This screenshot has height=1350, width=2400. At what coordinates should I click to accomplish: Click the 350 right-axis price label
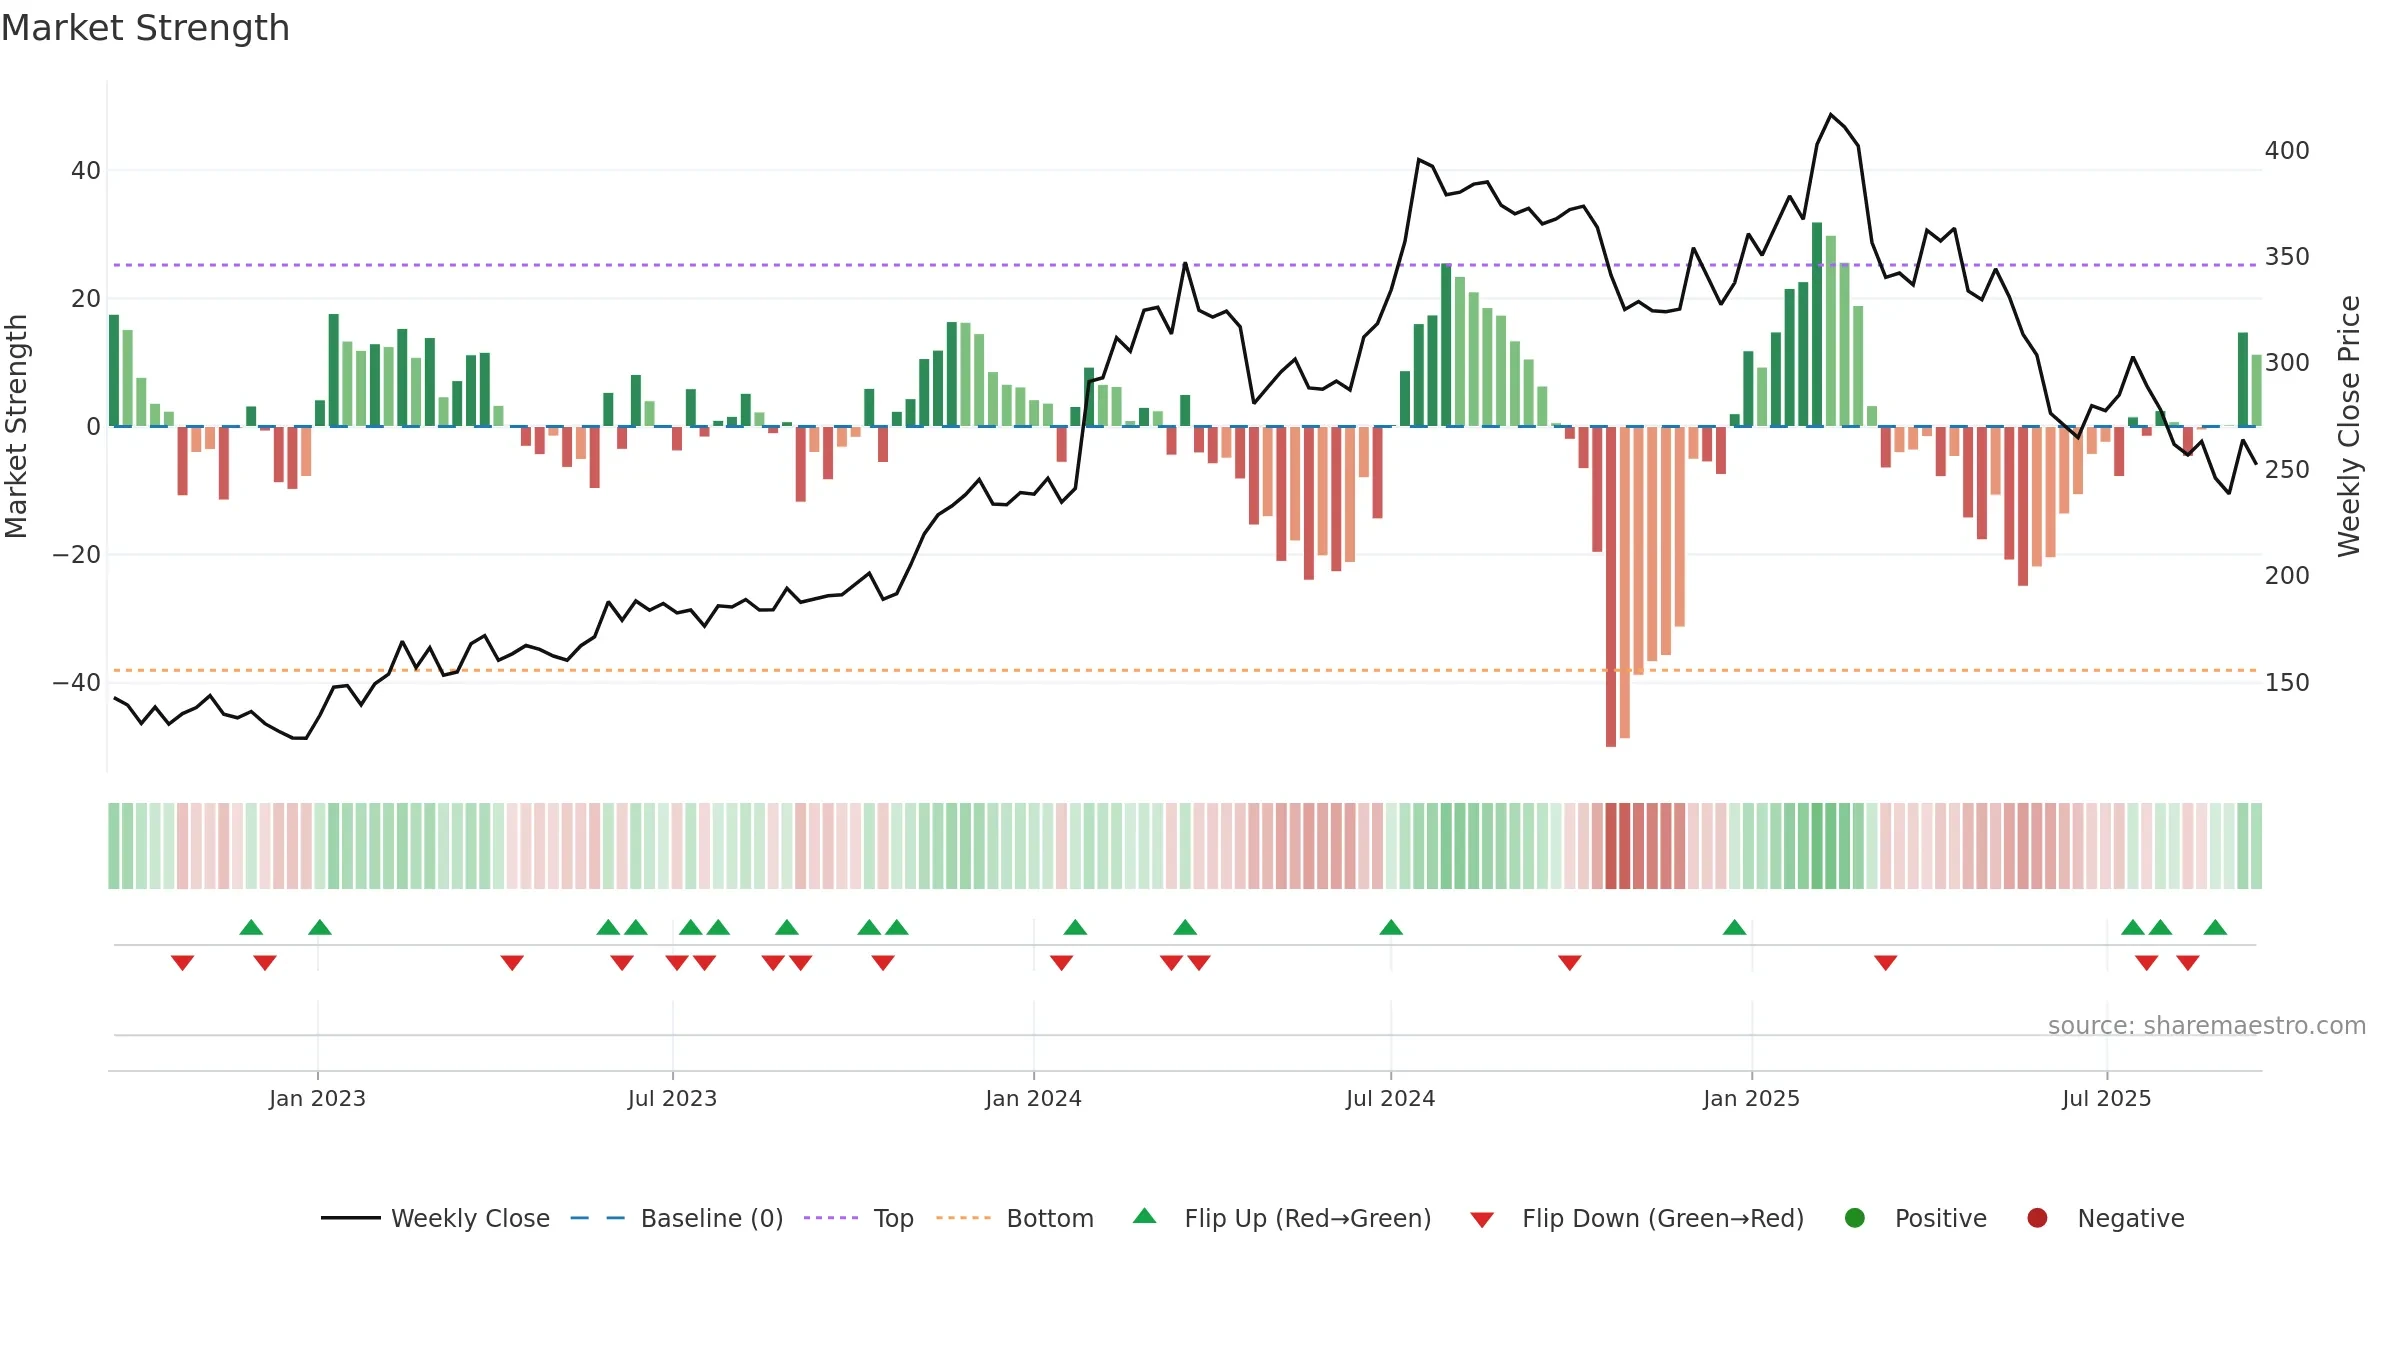[2287, 257]
